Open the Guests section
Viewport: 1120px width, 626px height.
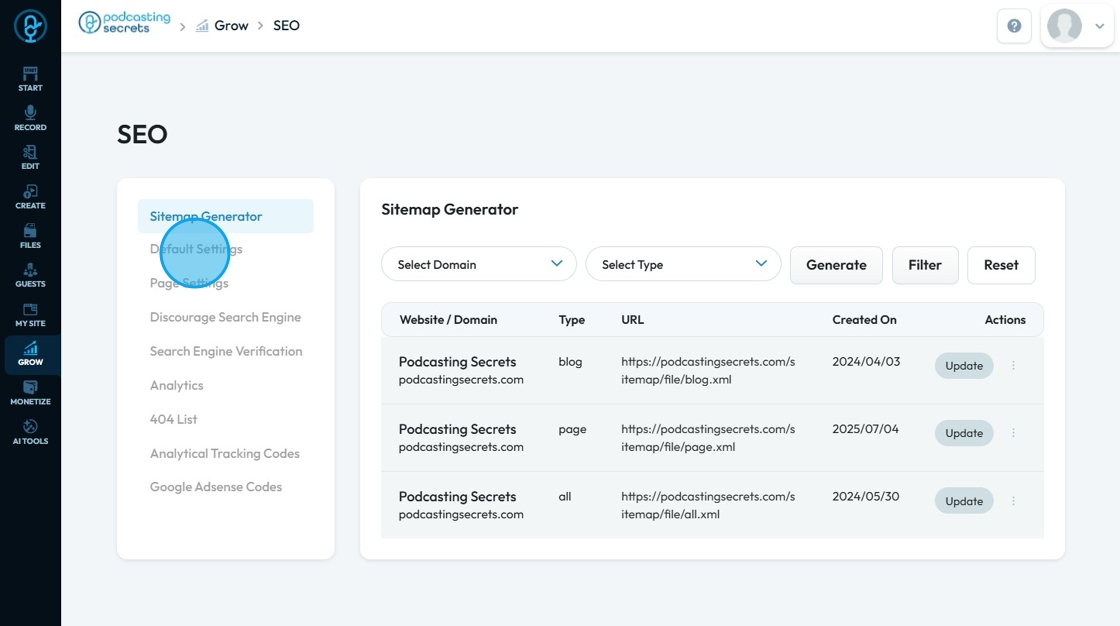(30, 275)
